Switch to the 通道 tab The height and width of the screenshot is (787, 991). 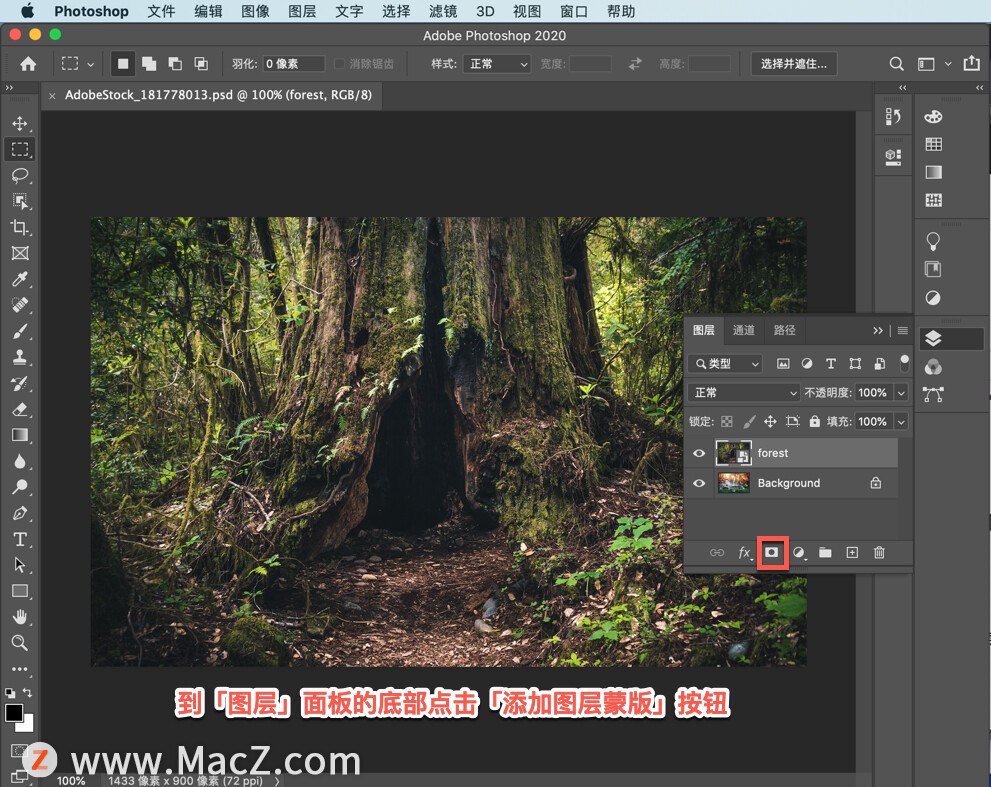743,330
